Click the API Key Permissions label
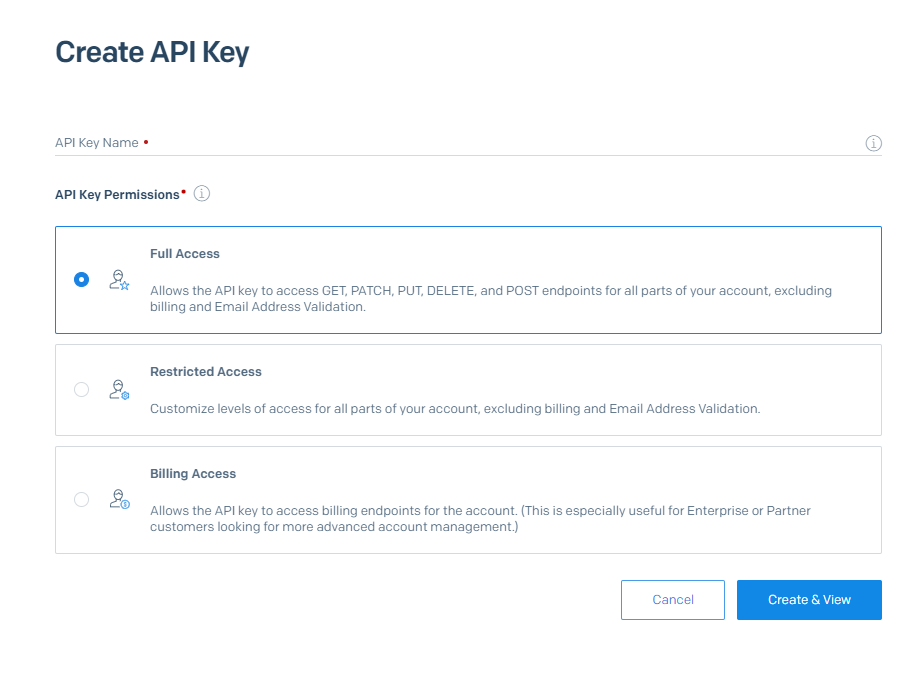Image resolution: width=919 pixels, height=699 pixels. (x=117, y=195)
